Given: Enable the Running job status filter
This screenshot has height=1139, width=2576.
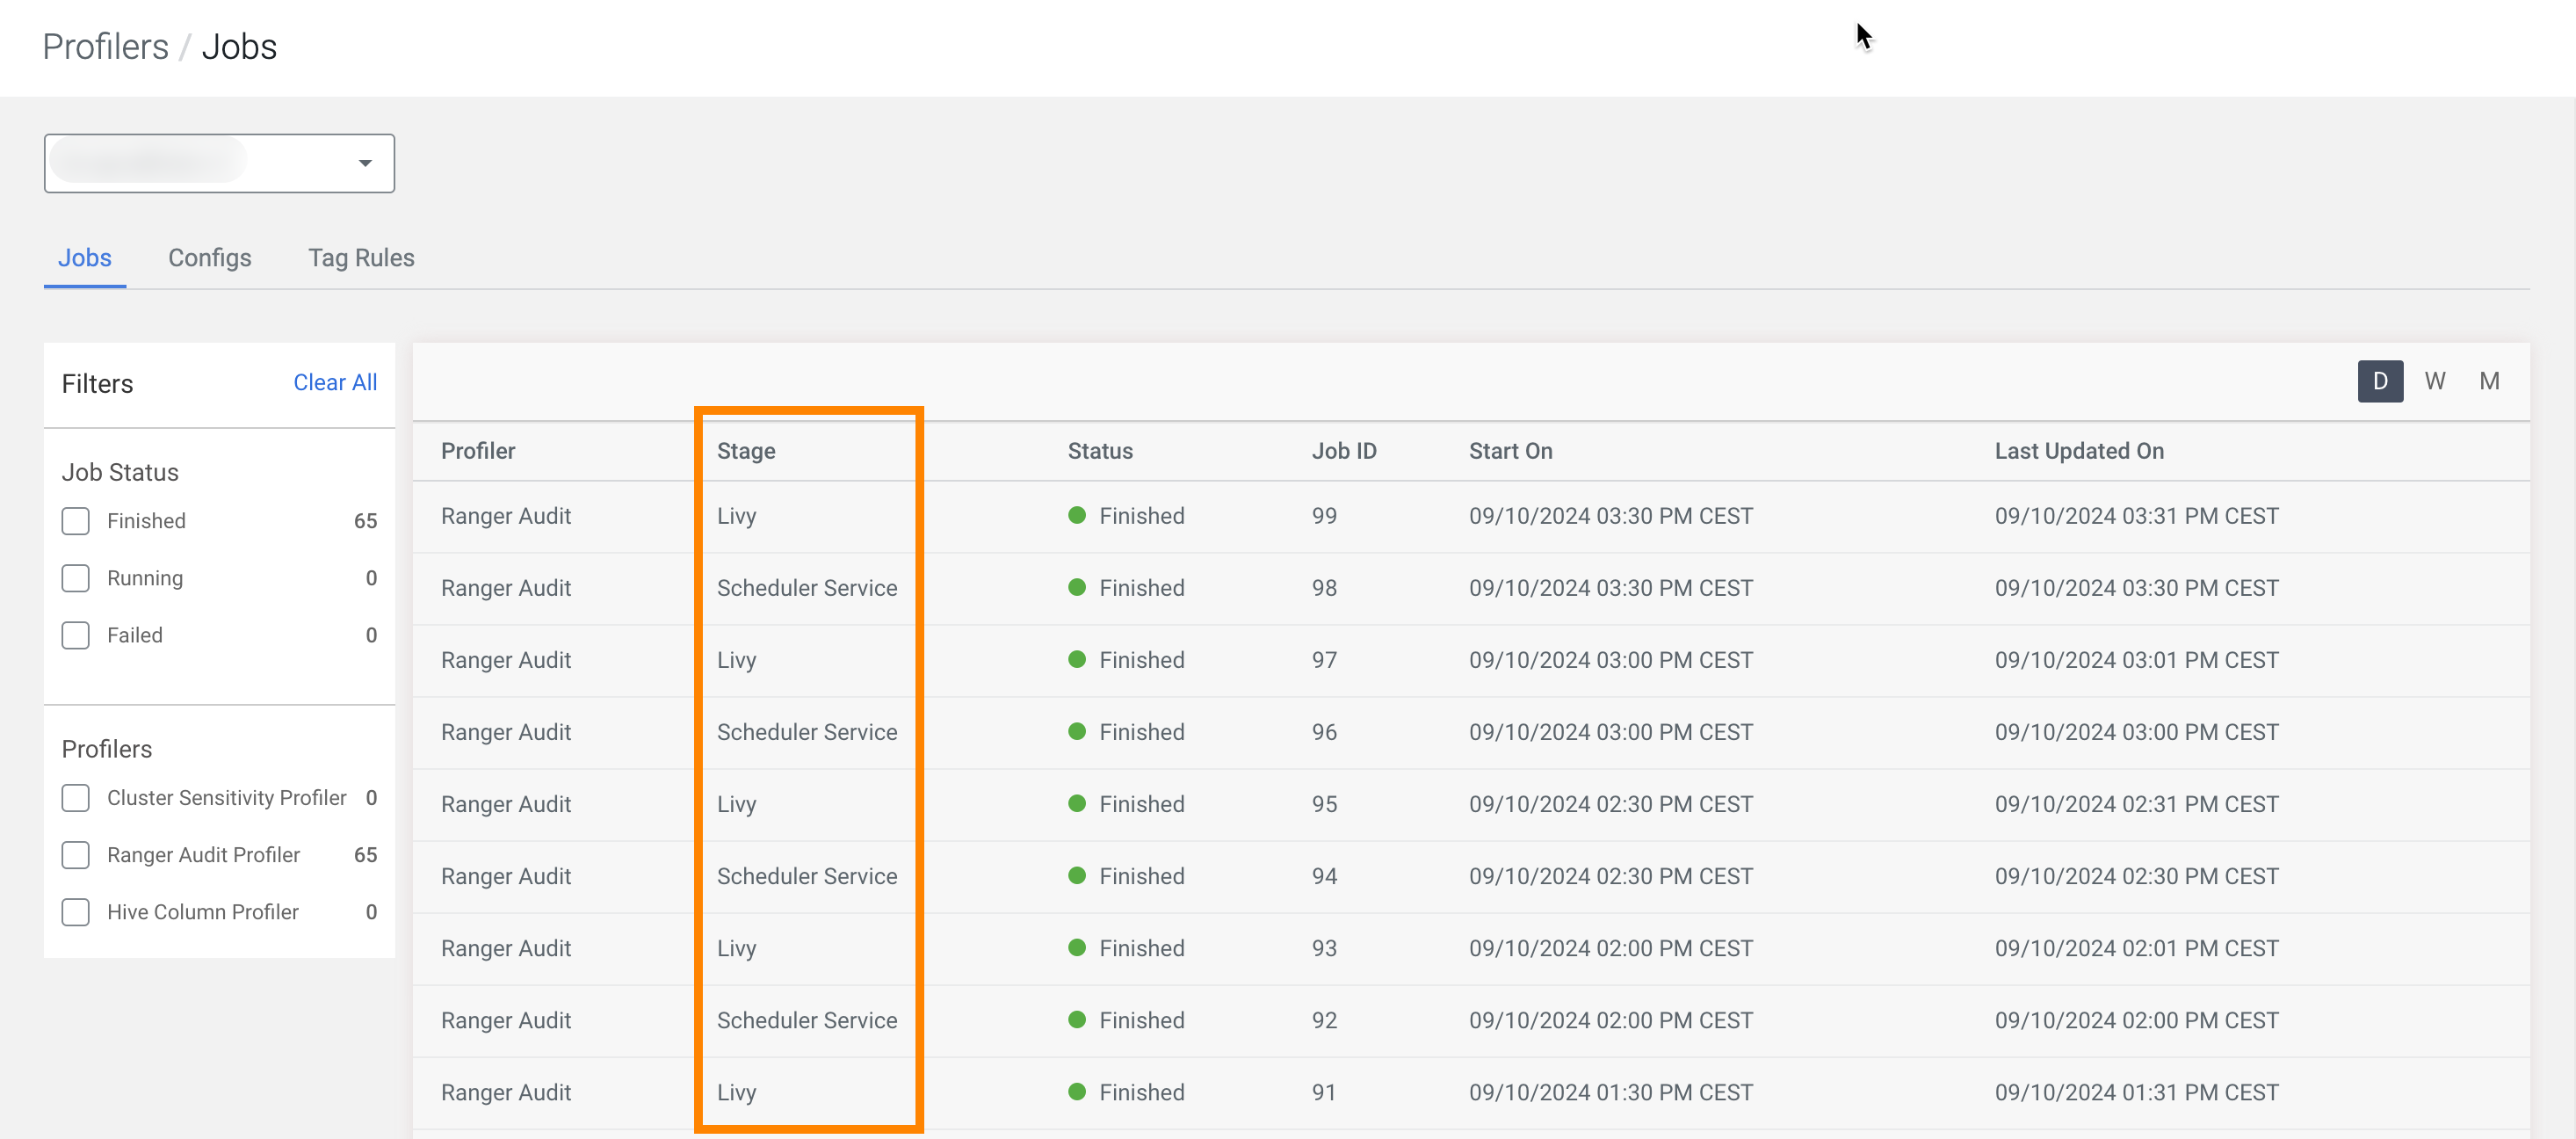Looking at the screenshot, I should (x=76, y=578).
